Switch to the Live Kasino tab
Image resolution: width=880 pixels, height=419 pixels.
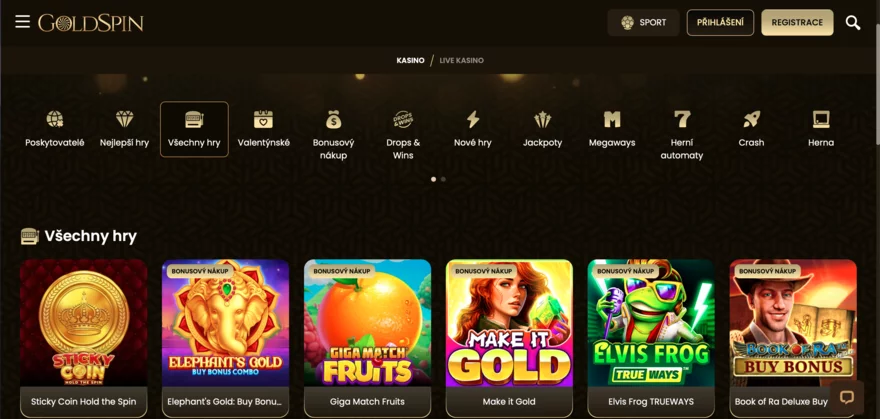[x=461, y=60]
